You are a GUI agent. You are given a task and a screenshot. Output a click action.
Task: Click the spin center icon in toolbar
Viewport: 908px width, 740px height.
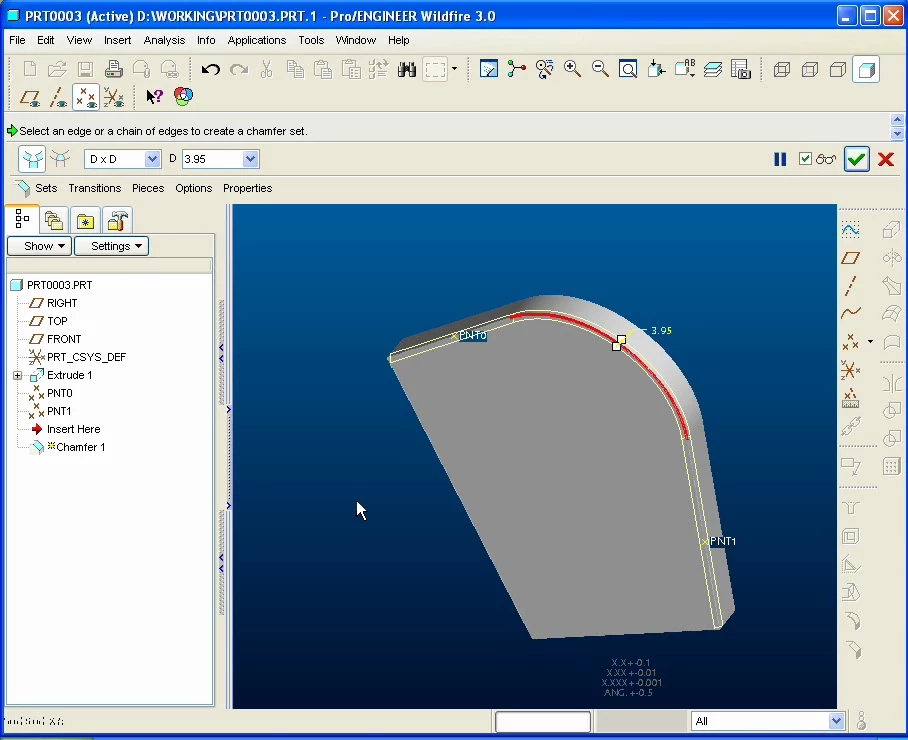(x=517, y=69)
